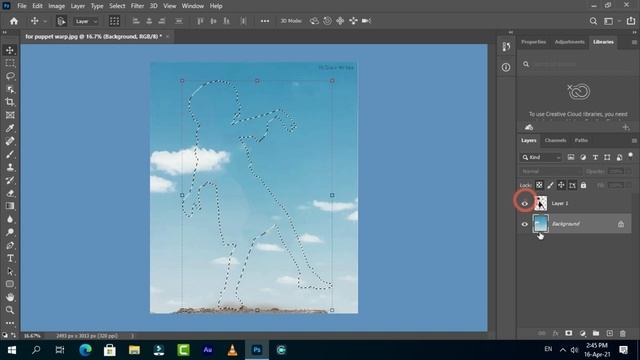Image resolution: width=640 pixels, height=360 pixels.
Task: Hide Layer 1 using its eye icon
Action: pos(525,203)
